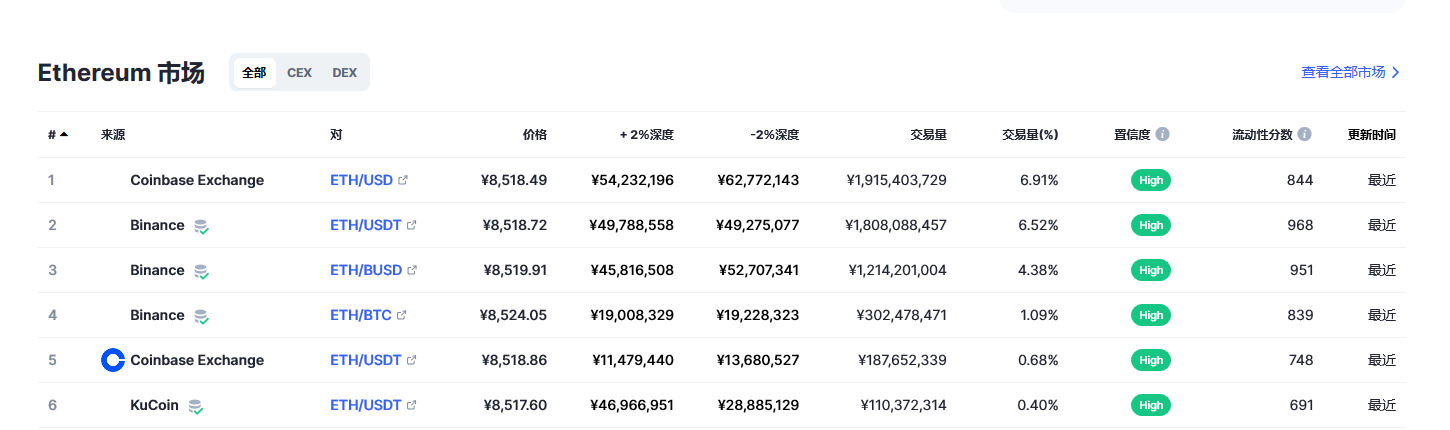This screenshot has height=430, width=1450.
Task: Sort the table by 价格 column header
Action: click(535, 134)
